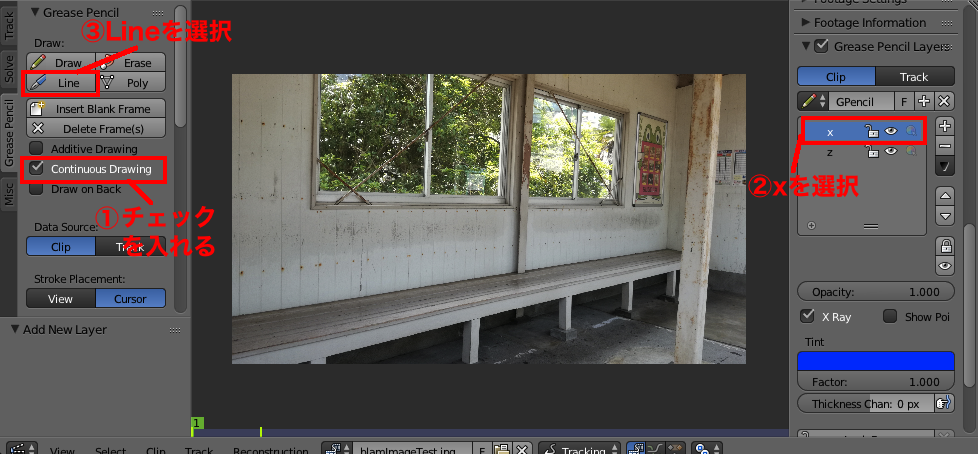
Task: Expand the Footage Information panel
Action: click(x=805, y=23)
